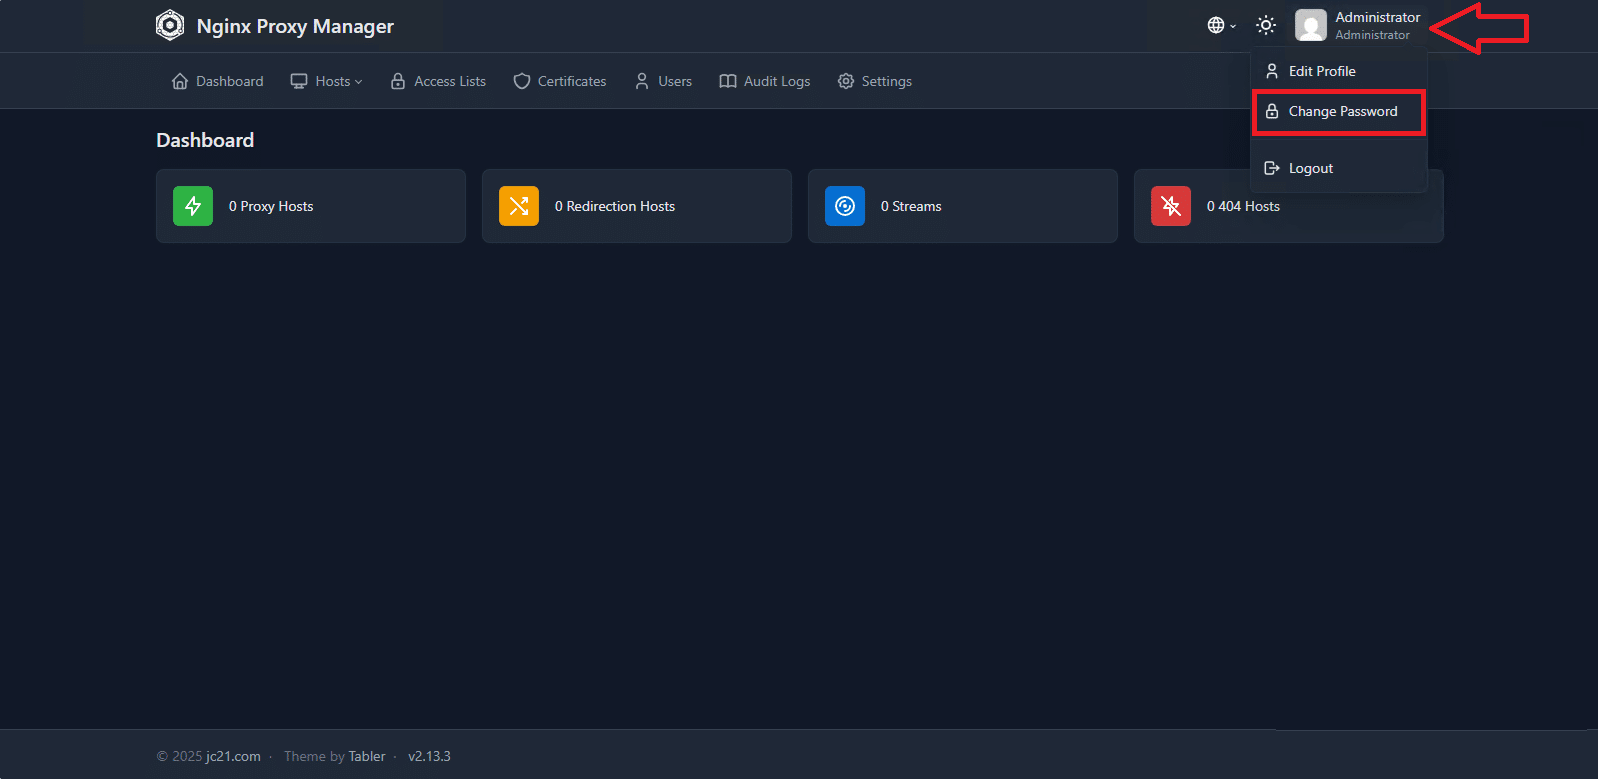Expand the Hosts menu
1598x779 pixels.
point(326,81)
